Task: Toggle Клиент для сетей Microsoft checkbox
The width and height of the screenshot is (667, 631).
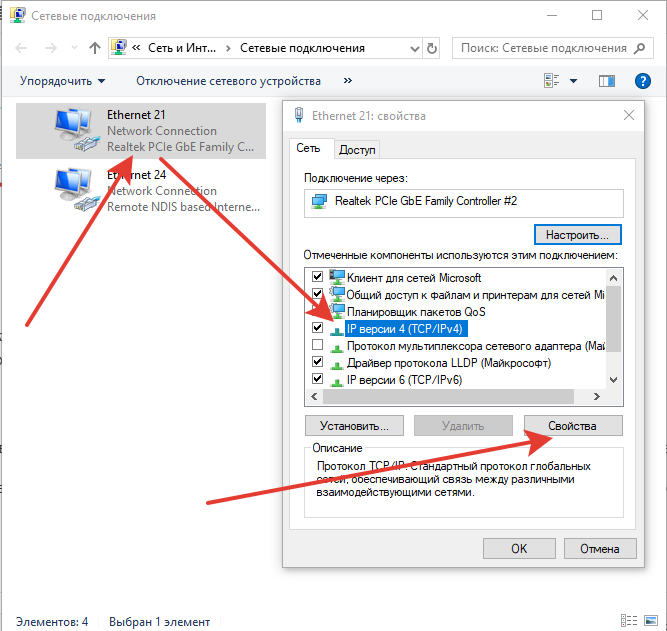Action: pos(317,277)
